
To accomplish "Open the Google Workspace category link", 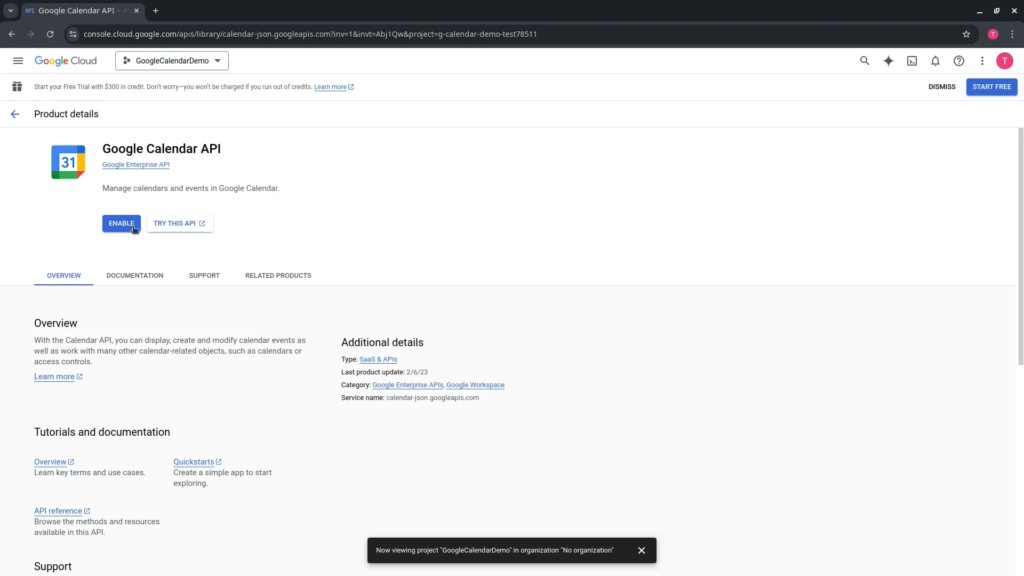I will [x=475, y=385].
